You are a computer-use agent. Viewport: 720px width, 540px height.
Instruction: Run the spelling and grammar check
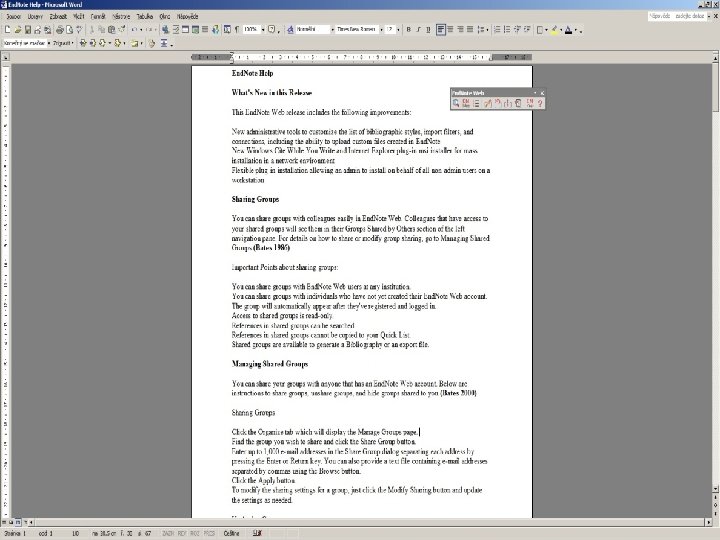[79, 30]
